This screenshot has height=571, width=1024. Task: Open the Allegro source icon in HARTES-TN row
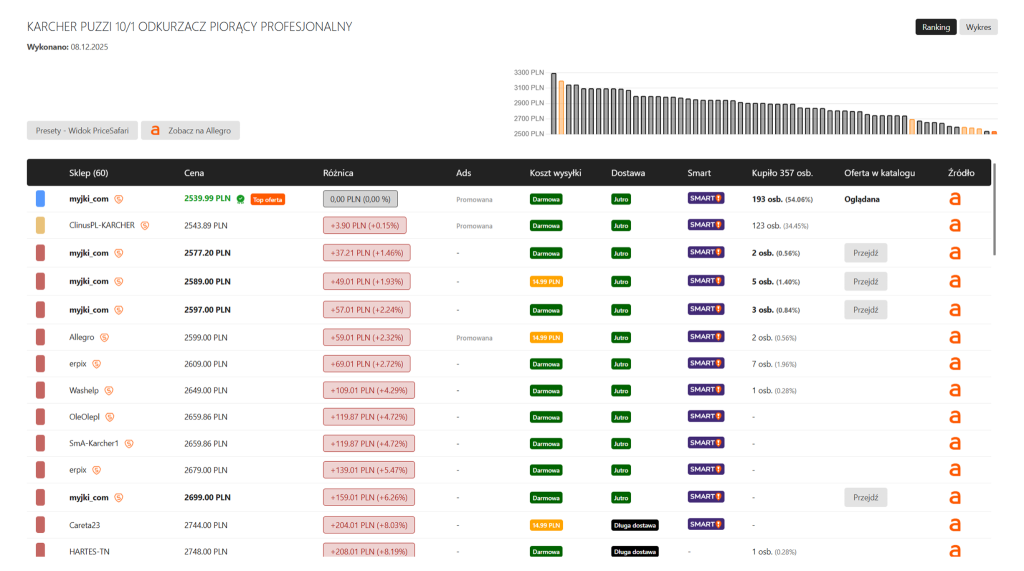pyautogui.click(x=954, y=551)
